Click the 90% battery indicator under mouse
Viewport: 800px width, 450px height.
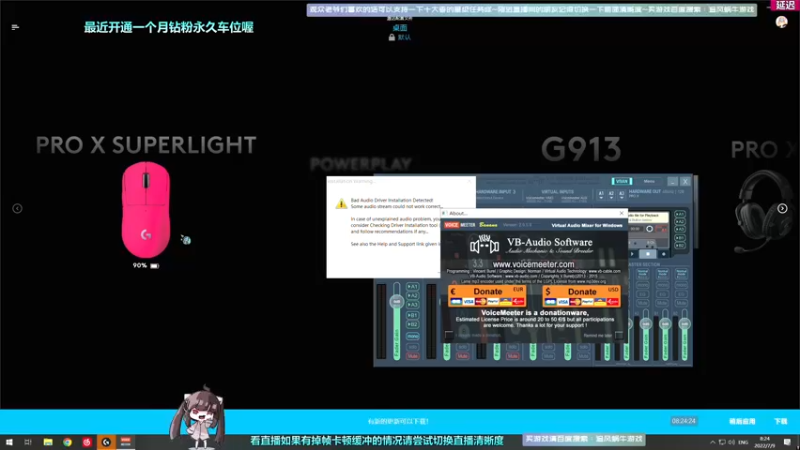[x=146, y=265]
